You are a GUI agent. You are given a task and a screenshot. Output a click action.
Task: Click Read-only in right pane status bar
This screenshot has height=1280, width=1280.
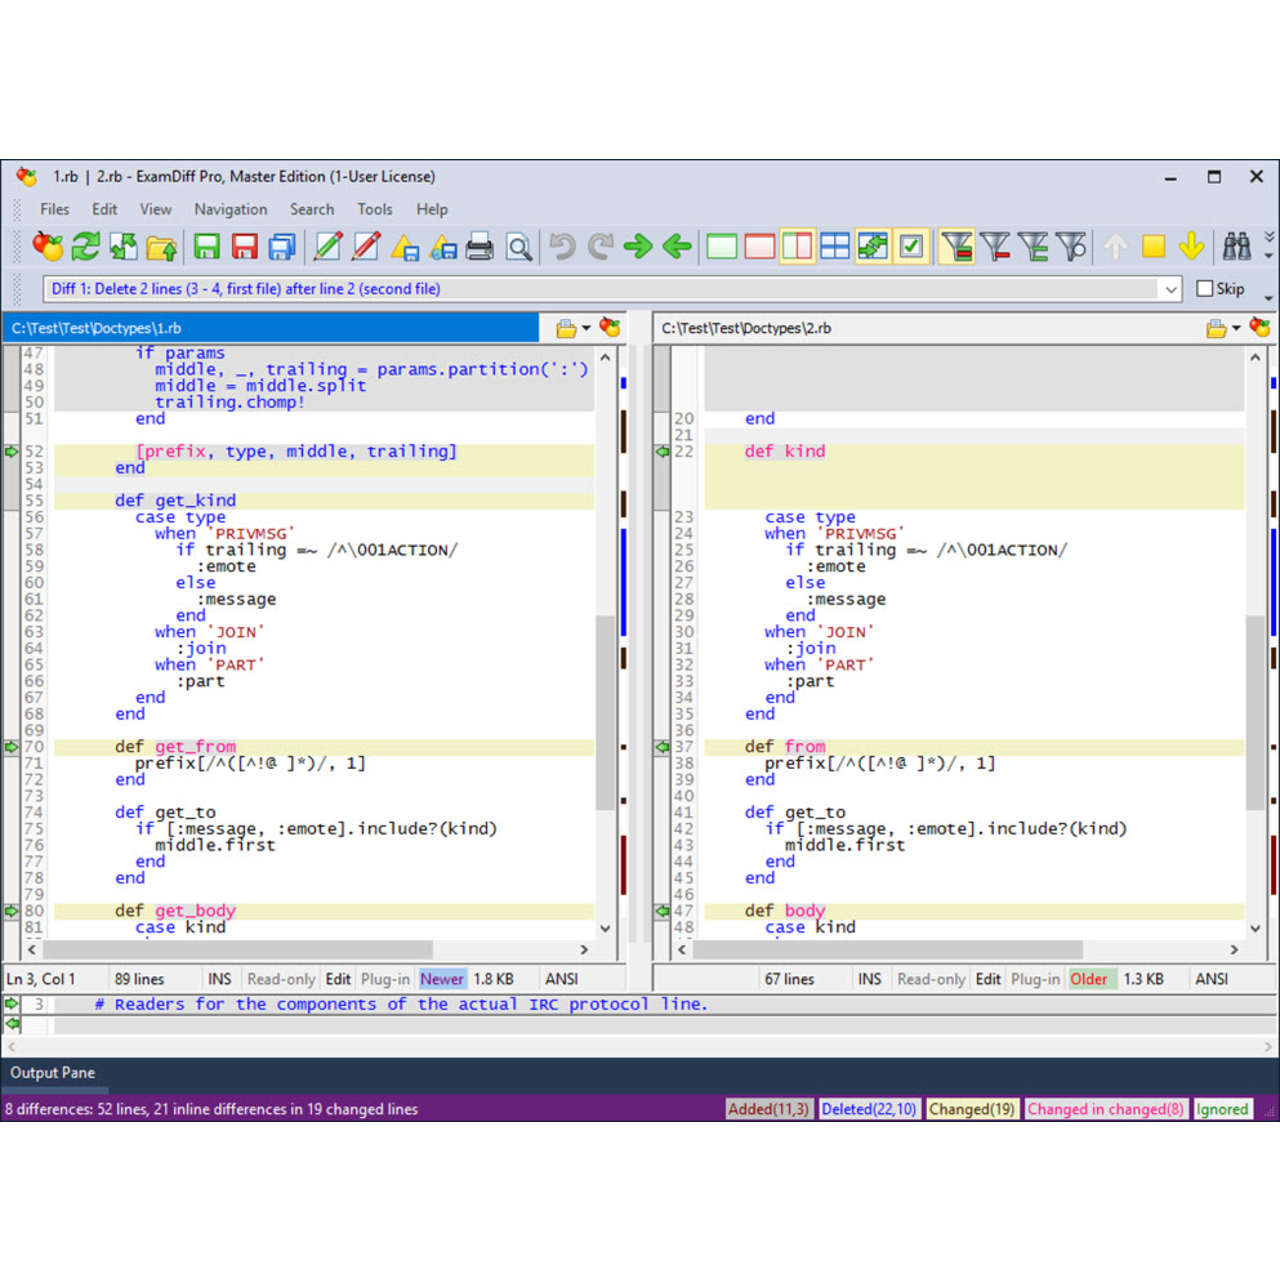[931, 979]
